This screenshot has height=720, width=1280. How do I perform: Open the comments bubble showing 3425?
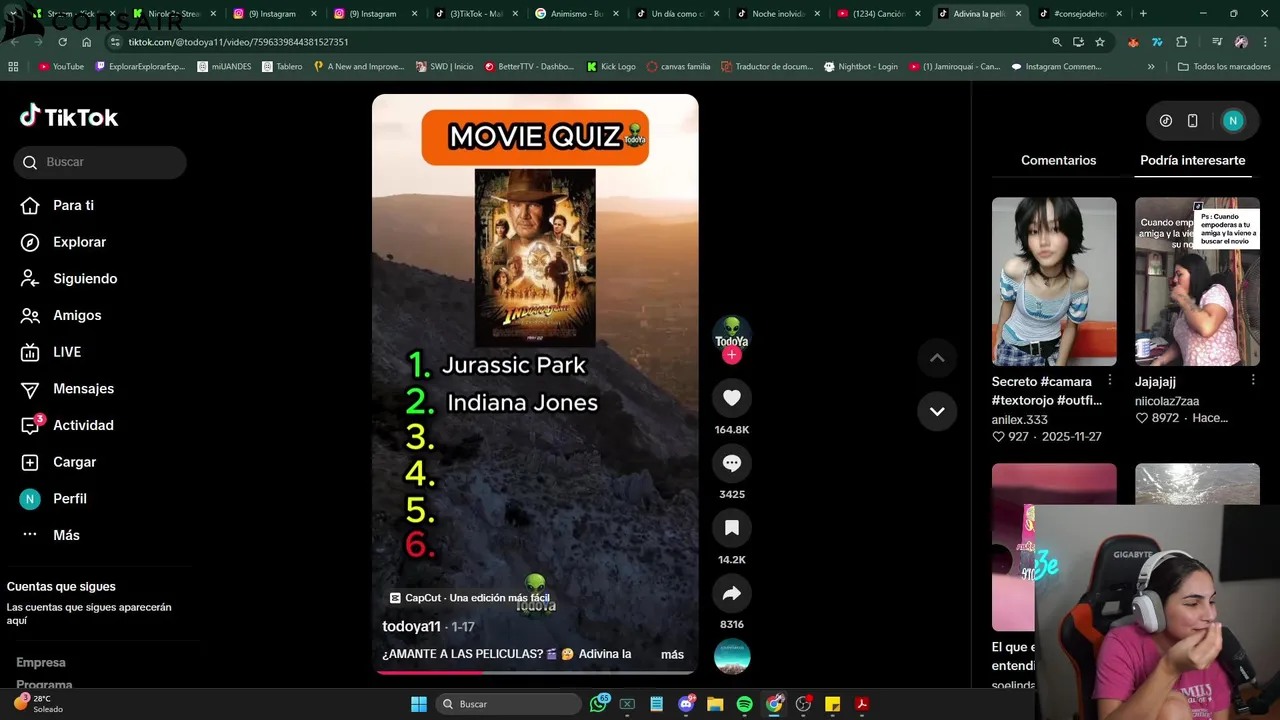732,463
